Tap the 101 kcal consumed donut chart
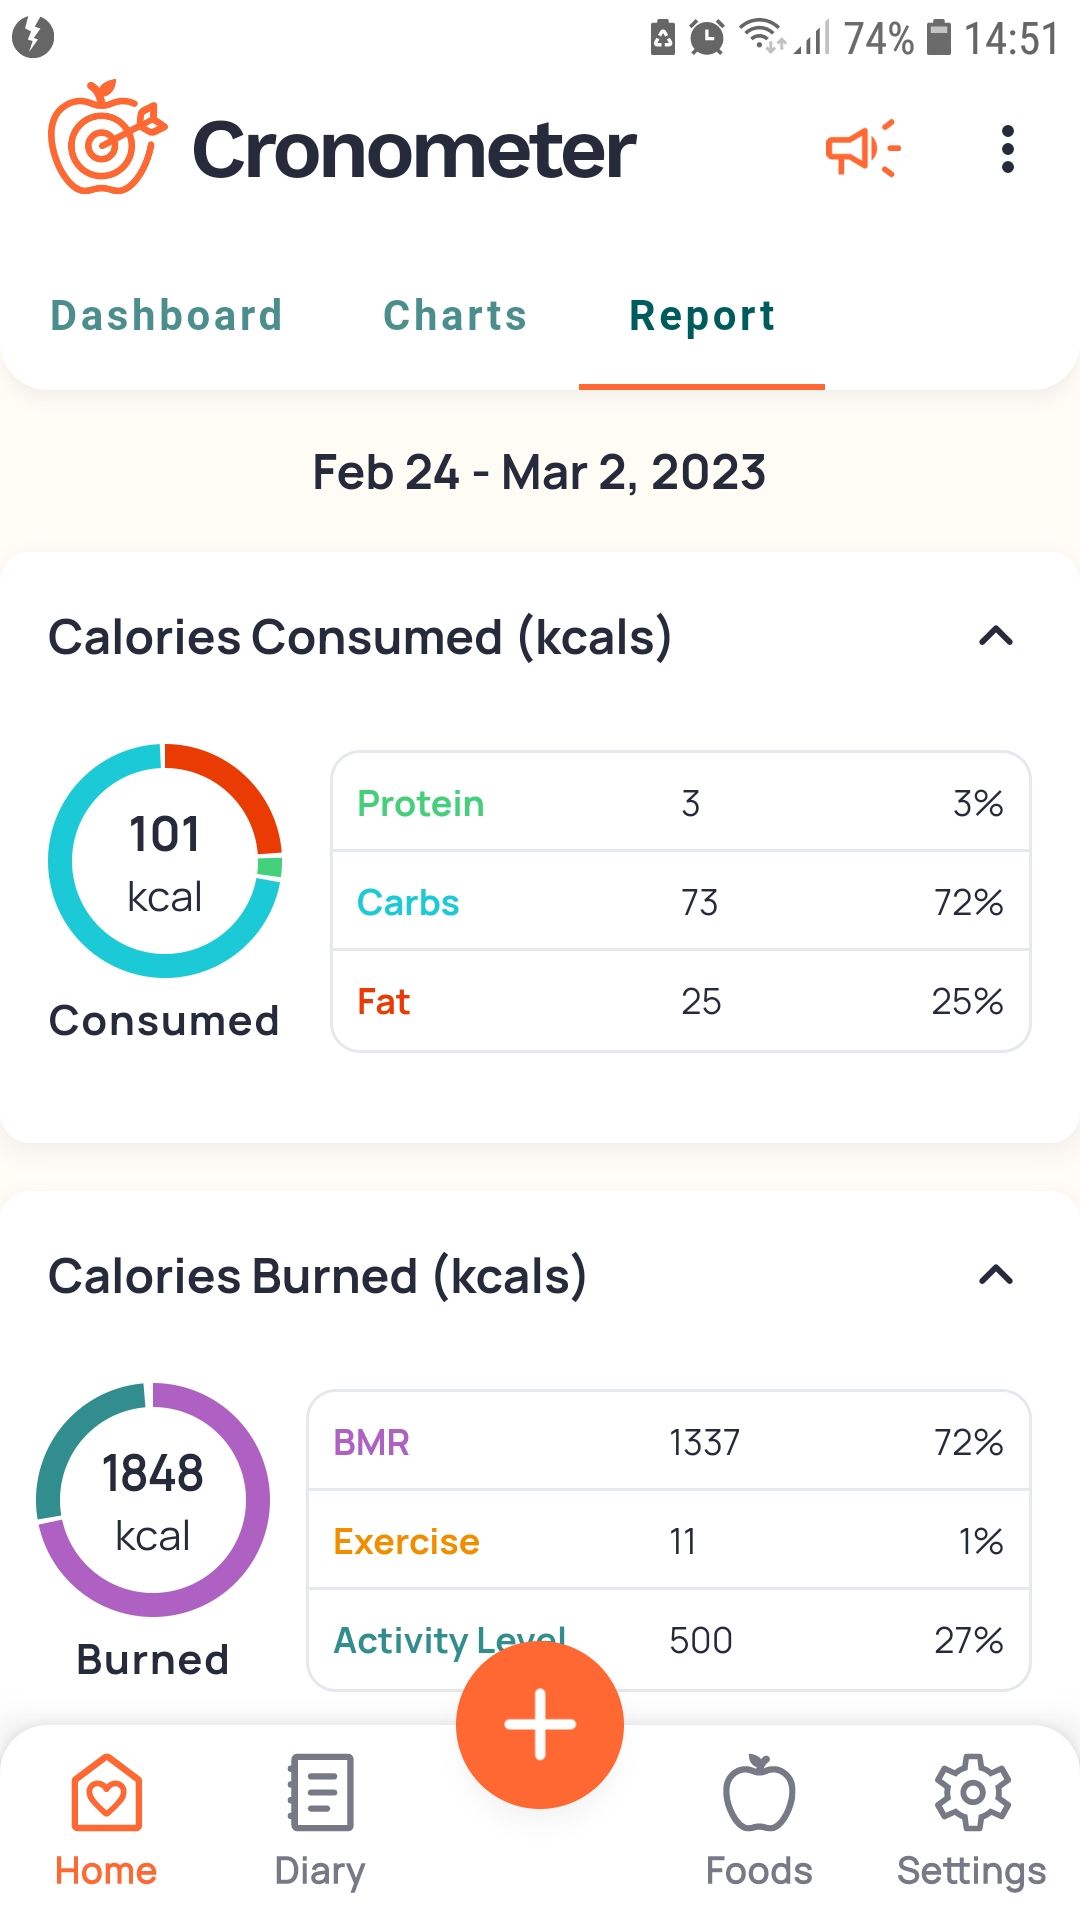Screen dimensions: 1080x1920 [165, 861]
